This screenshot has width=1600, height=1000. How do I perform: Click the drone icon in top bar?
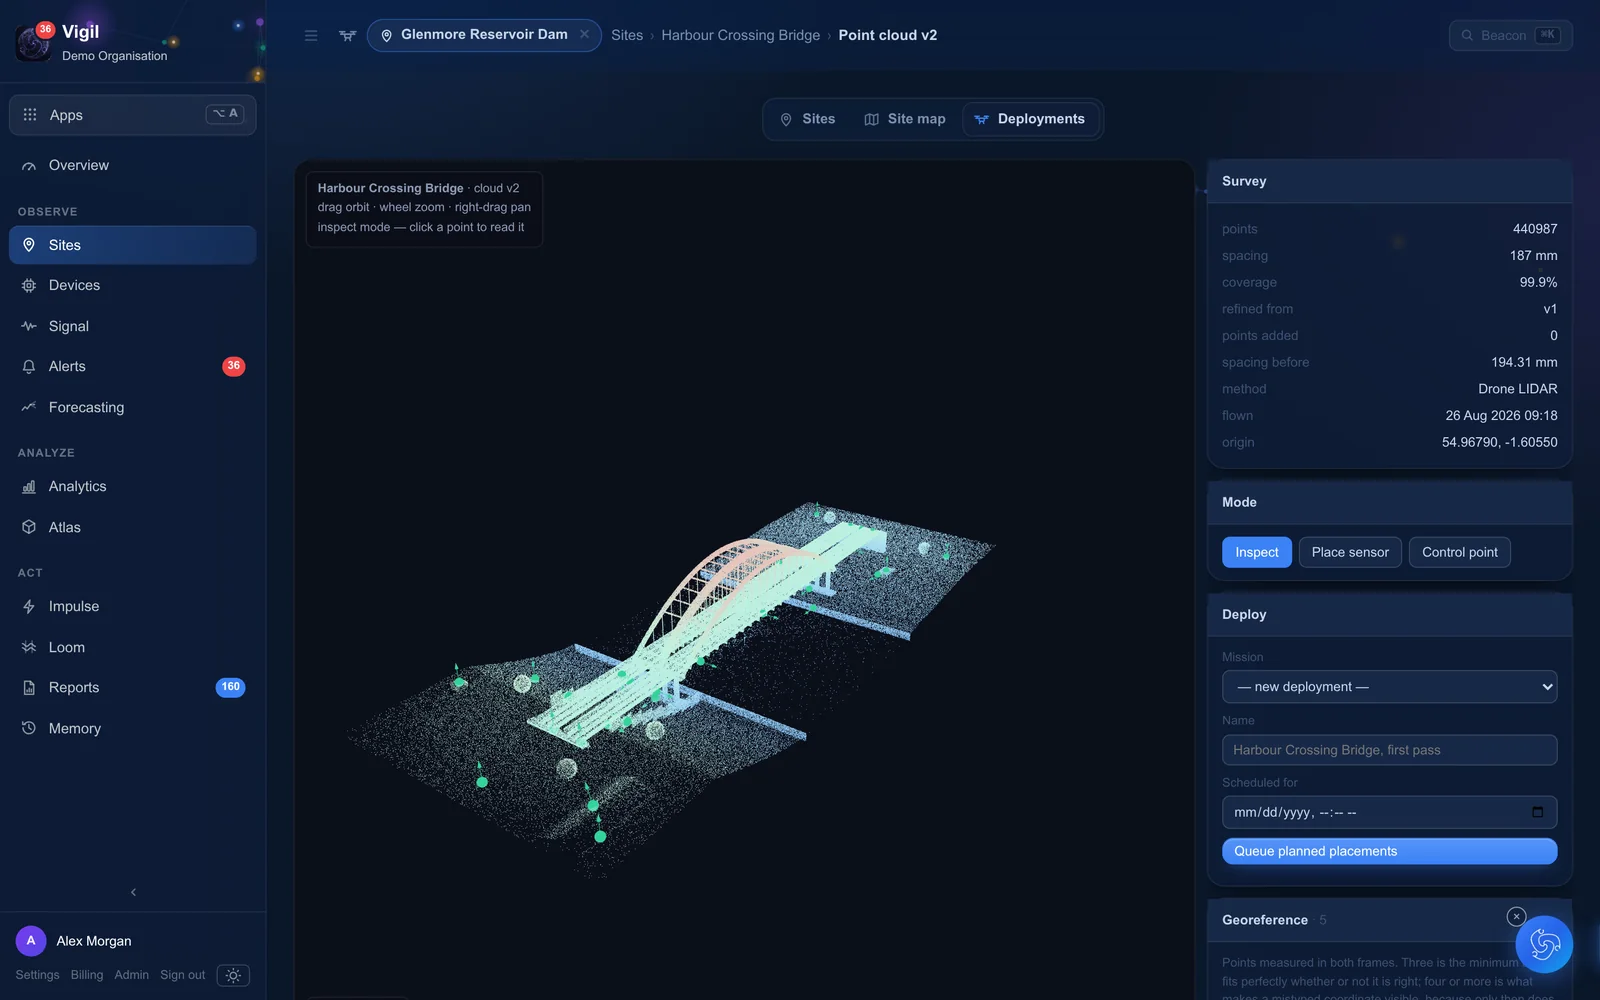[347, 35]
